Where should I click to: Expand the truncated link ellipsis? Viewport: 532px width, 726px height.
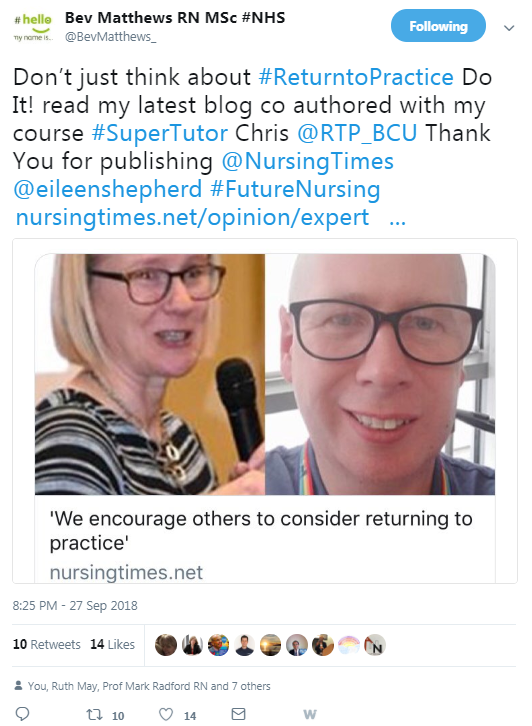coord(397,218)
